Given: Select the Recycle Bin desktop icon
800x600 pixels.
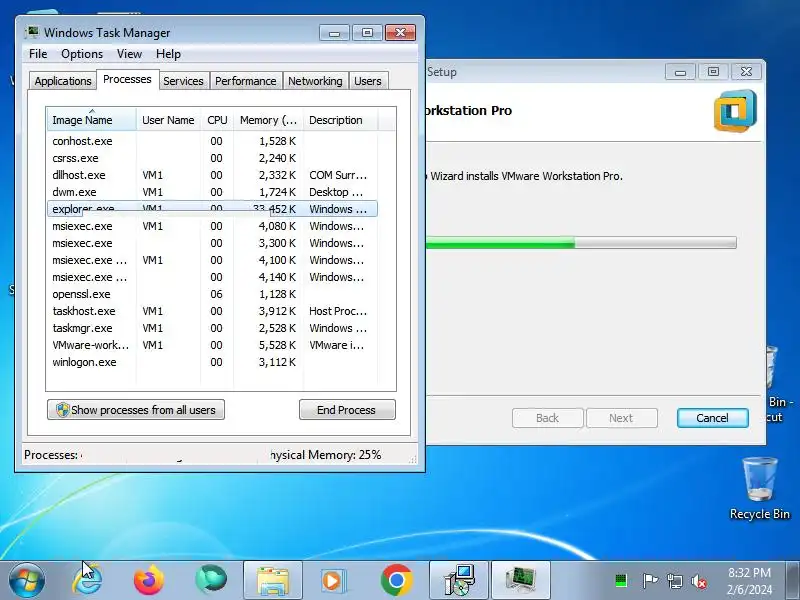Looking at the screenshot, I should pos(759,489).
